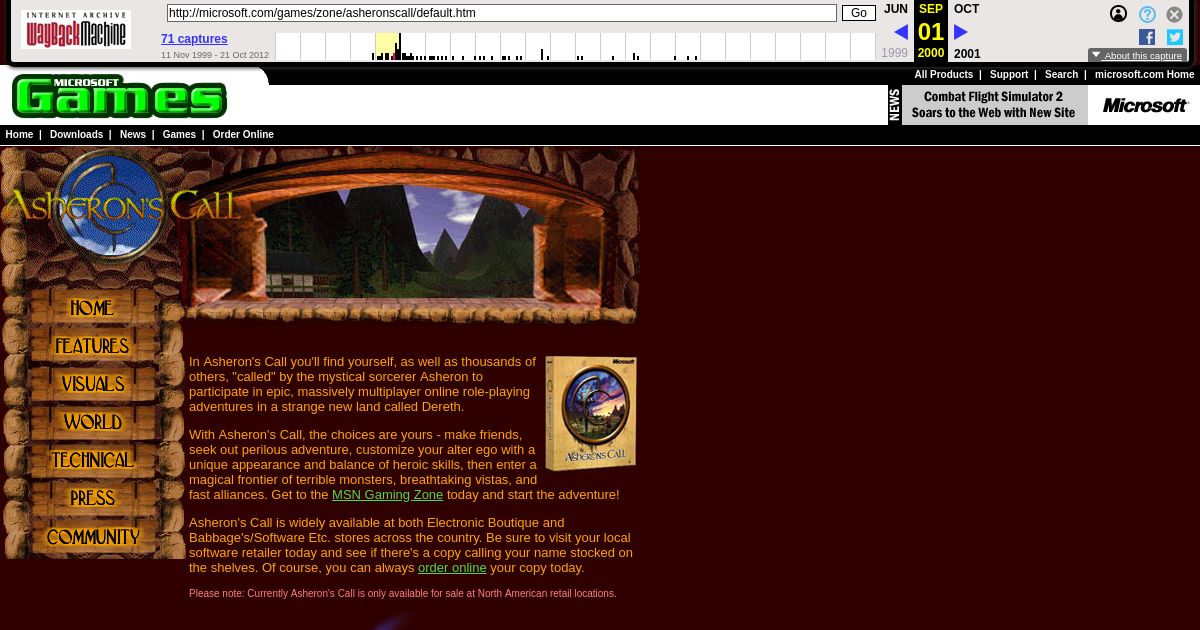1200x630 pixels.
Task: Go to previous capture with left arrow
Action: (x=901, y=32)
